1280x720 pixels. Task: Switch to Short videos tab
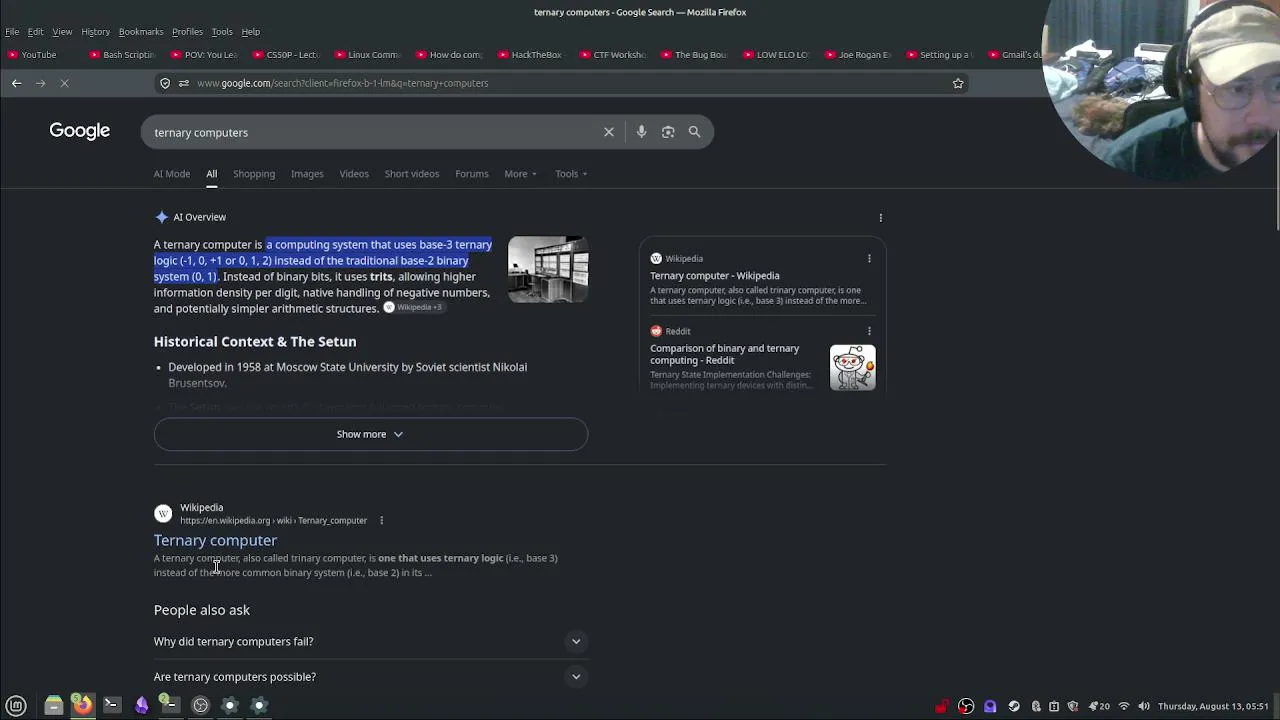[x=412, y=174]
